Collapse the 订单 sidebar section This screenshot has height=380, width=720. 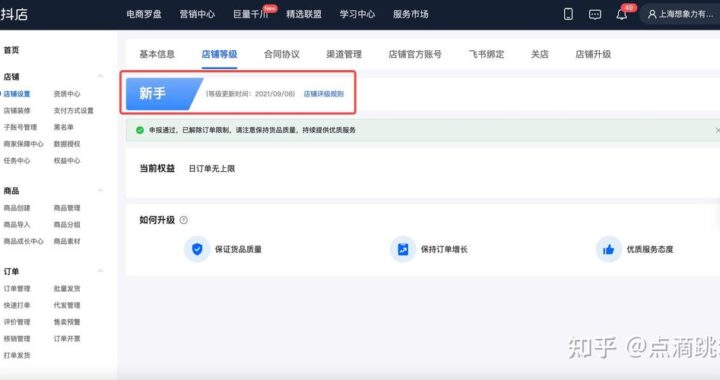click(100, 271)
